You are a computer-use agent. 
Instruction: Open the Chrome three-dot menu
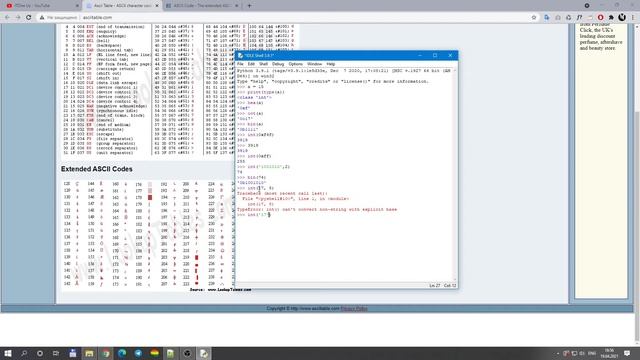point(633,18)
